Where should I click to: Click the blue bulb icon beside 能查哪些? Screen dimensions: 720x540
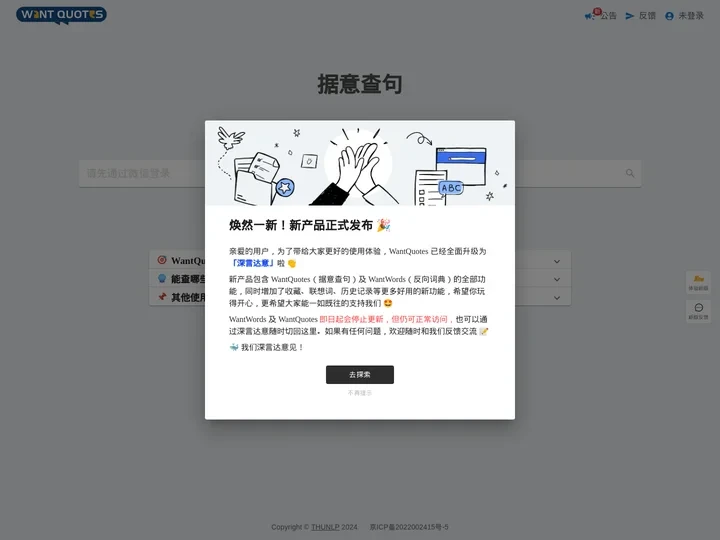point(162,278)
